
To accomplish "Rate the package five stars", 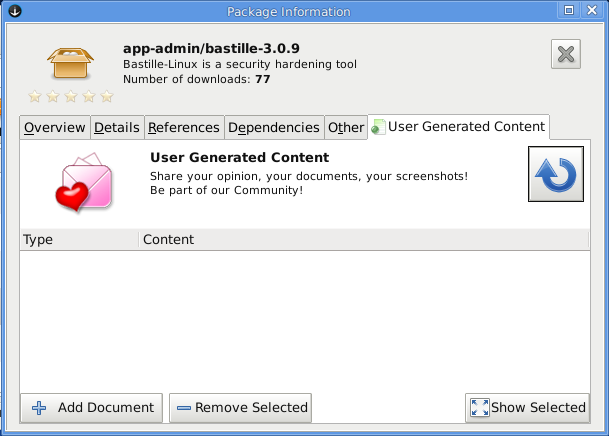I will click(x=107, y=96).
